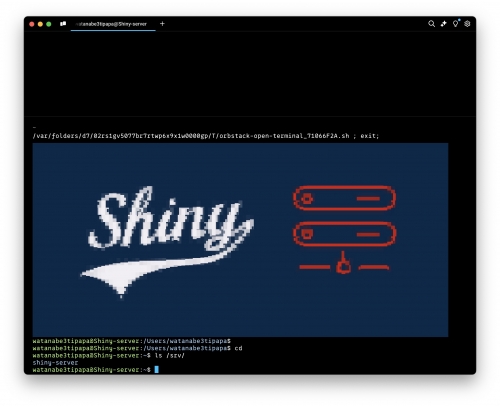The image size is (500, 406).
Task: Click the 'ls /srv/' command line
Action: point(108,355)
